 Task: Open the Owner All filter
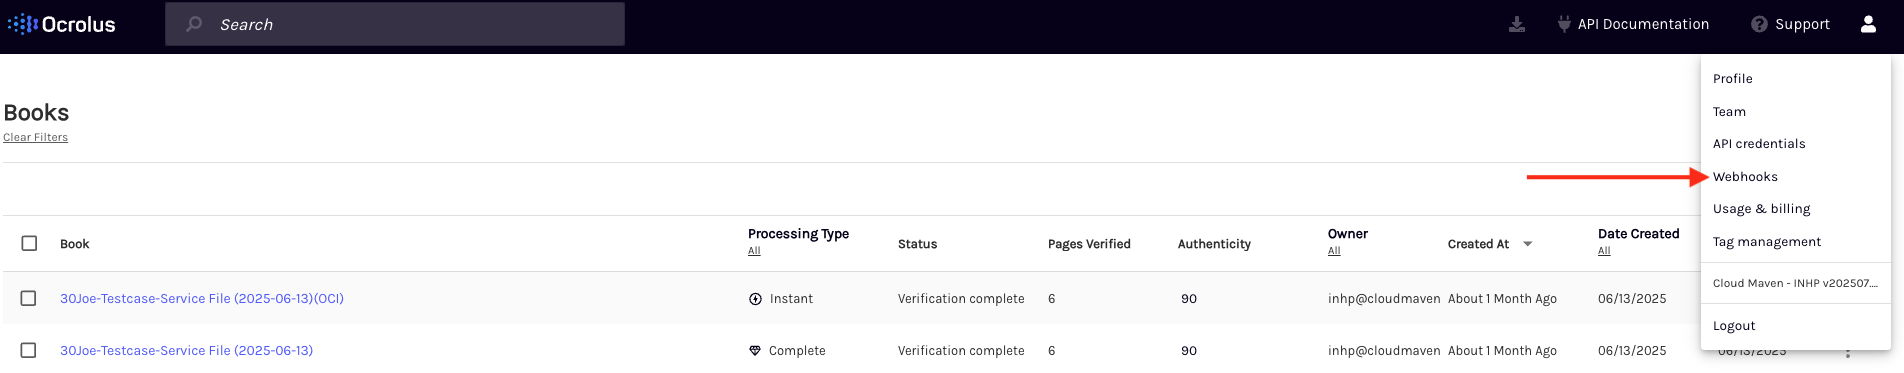1334,251
